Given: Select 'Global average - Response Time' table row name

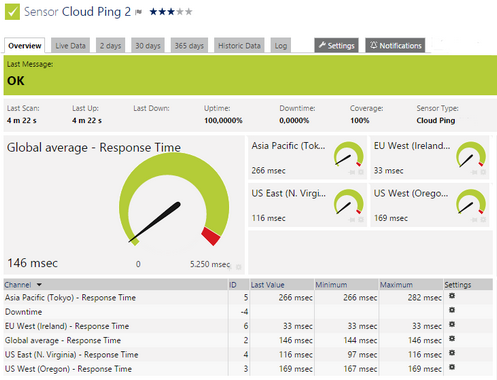Looking at the screenshot, I should pos(63,340).
